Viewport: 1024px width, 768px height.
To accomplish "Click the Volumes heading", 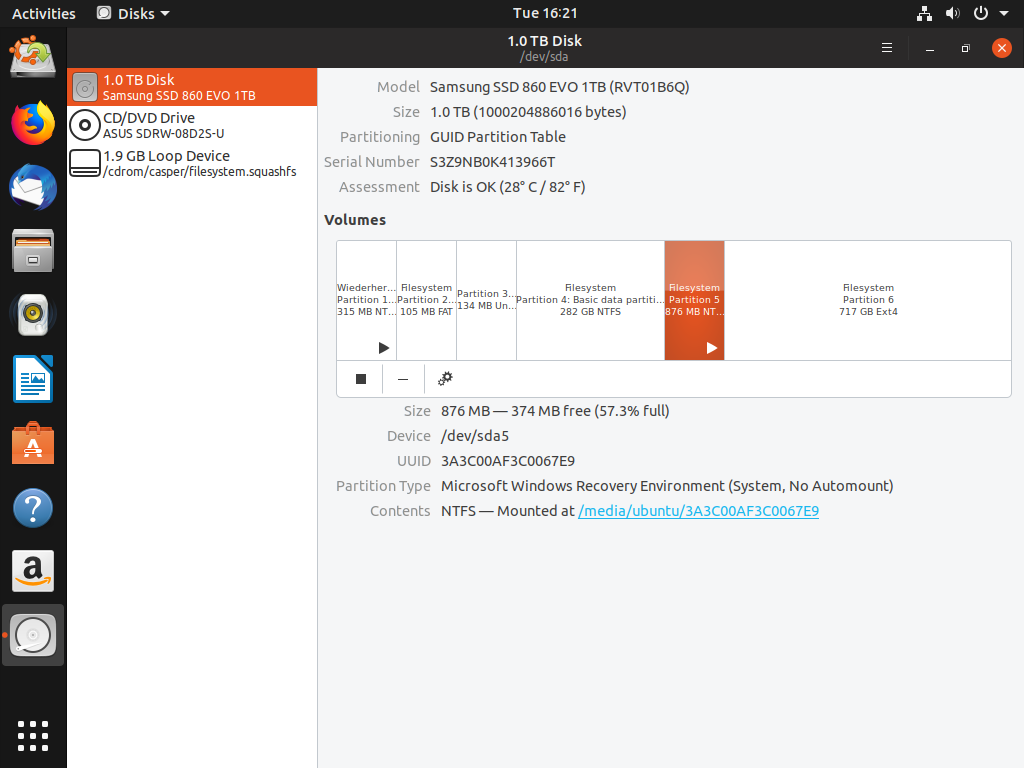I will (355, 220).
